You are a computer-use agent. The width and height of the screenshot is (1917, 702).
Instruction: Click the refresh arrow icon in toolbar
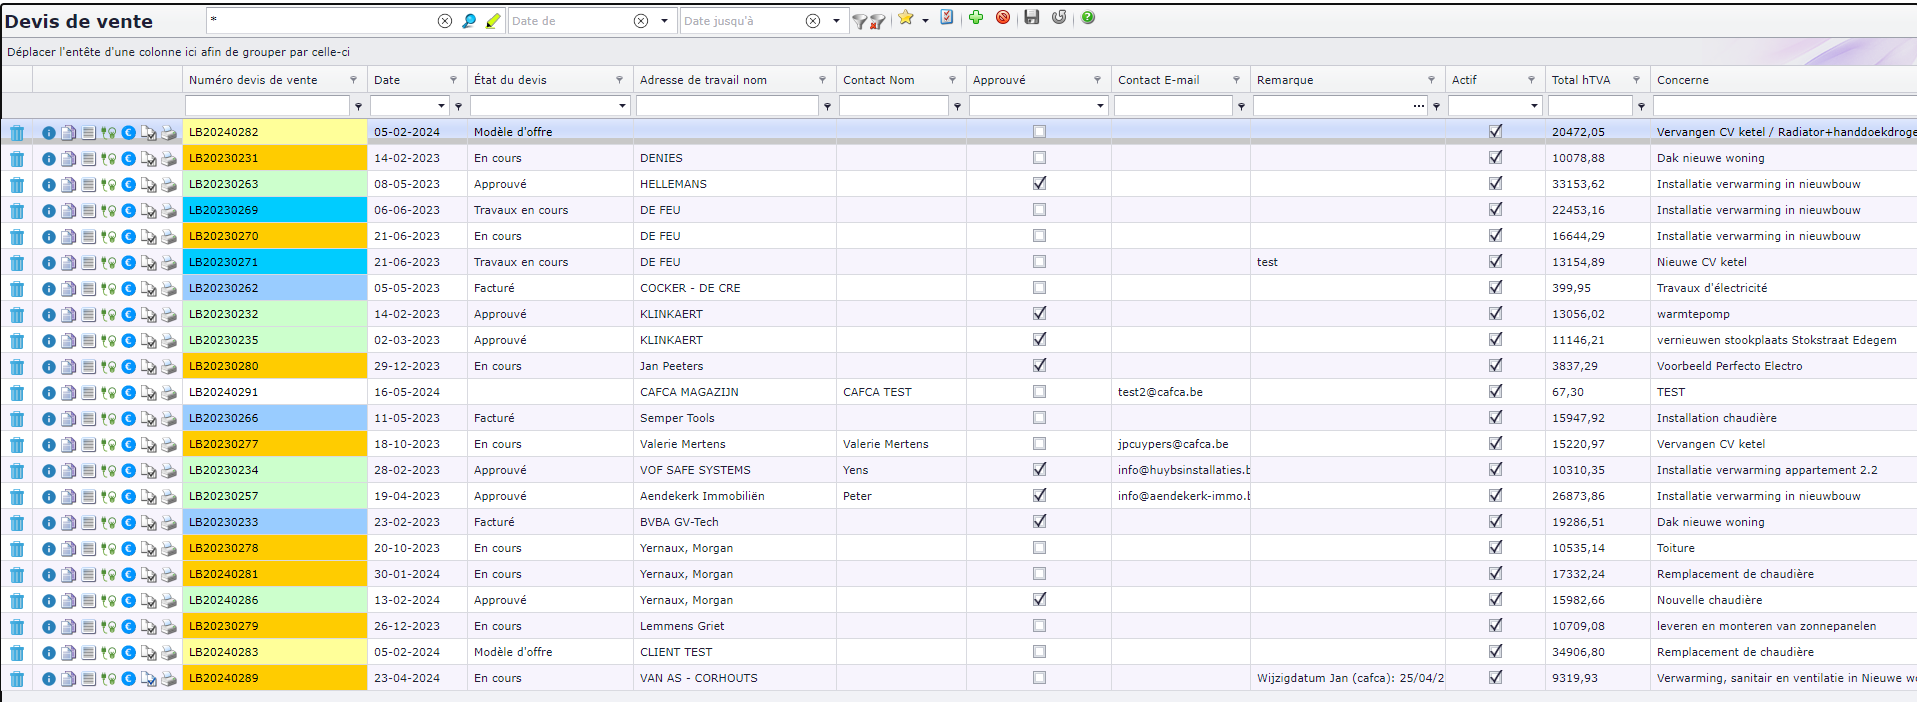1059,17
